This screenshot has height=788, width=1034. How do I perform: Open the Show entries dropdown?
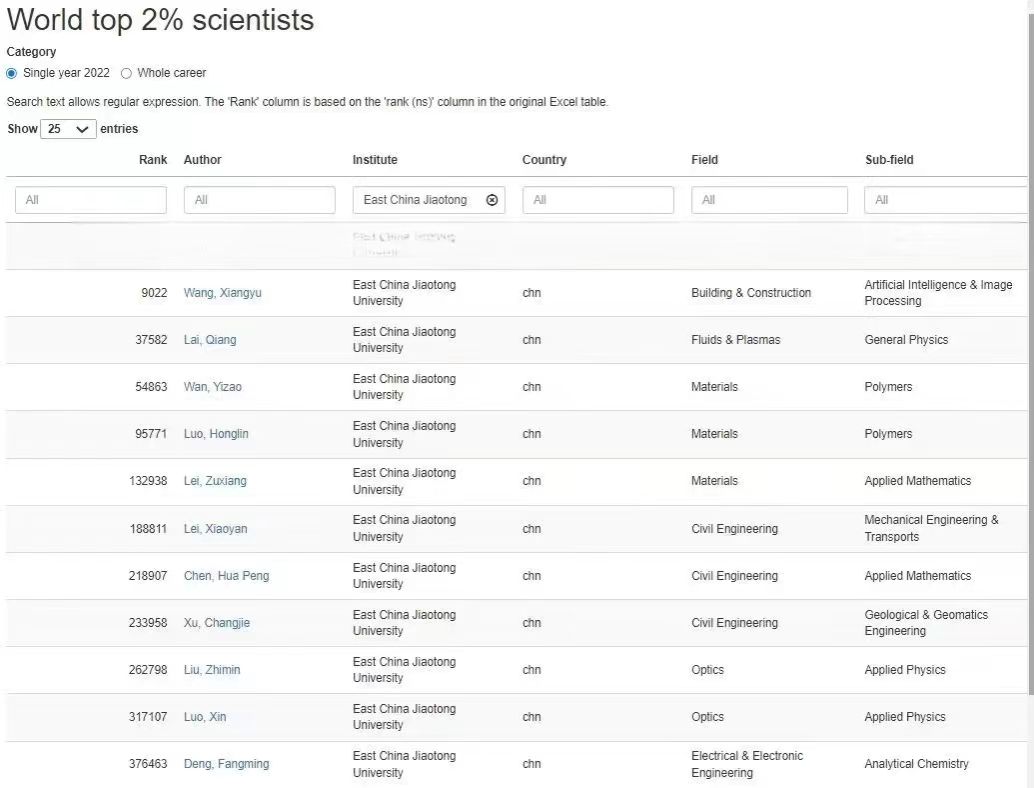(68, 129)
